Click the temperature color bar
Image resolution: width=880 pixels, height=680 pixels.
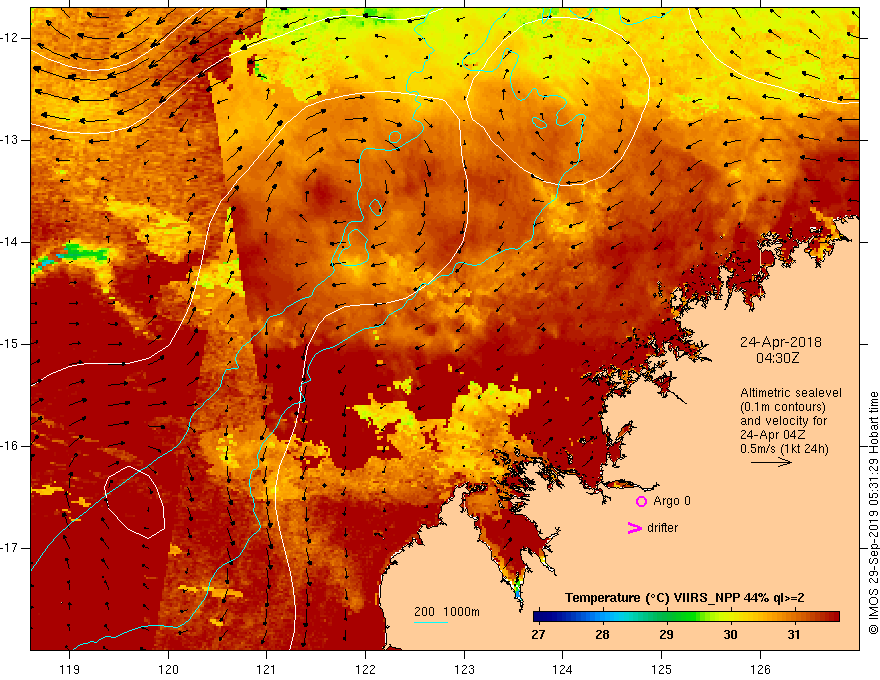click(686, 616)
